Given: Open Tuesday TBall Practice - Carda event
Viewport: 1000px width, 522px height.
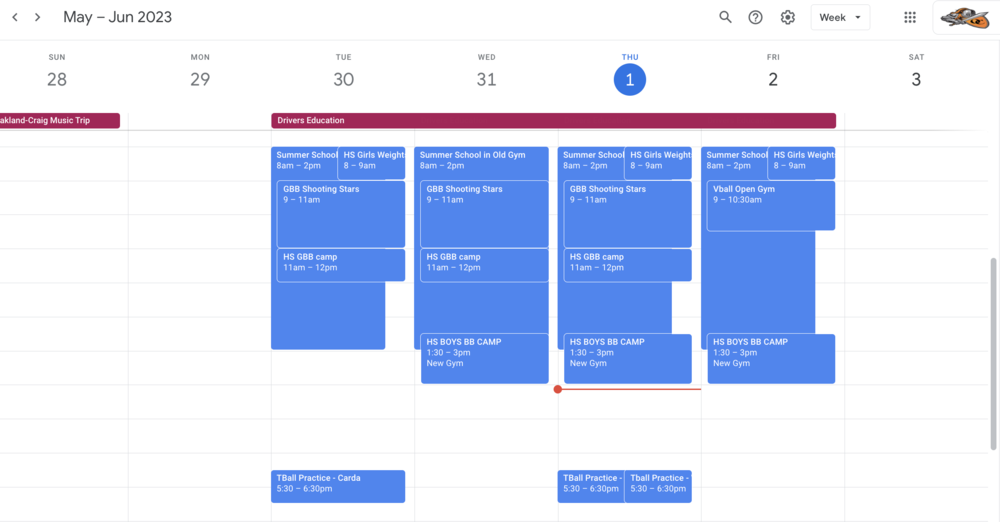Looking at the screenshot, I should (338, 486).
